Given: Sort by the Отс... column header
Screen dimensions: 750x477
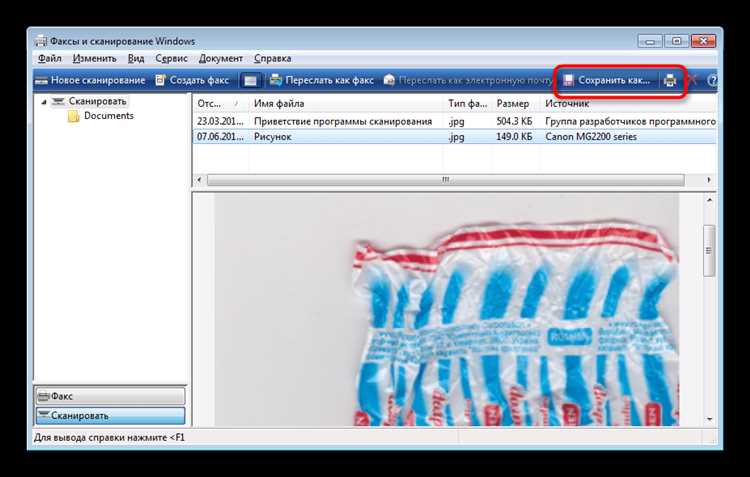Looking at the screenshot, I should click(219, 103).
